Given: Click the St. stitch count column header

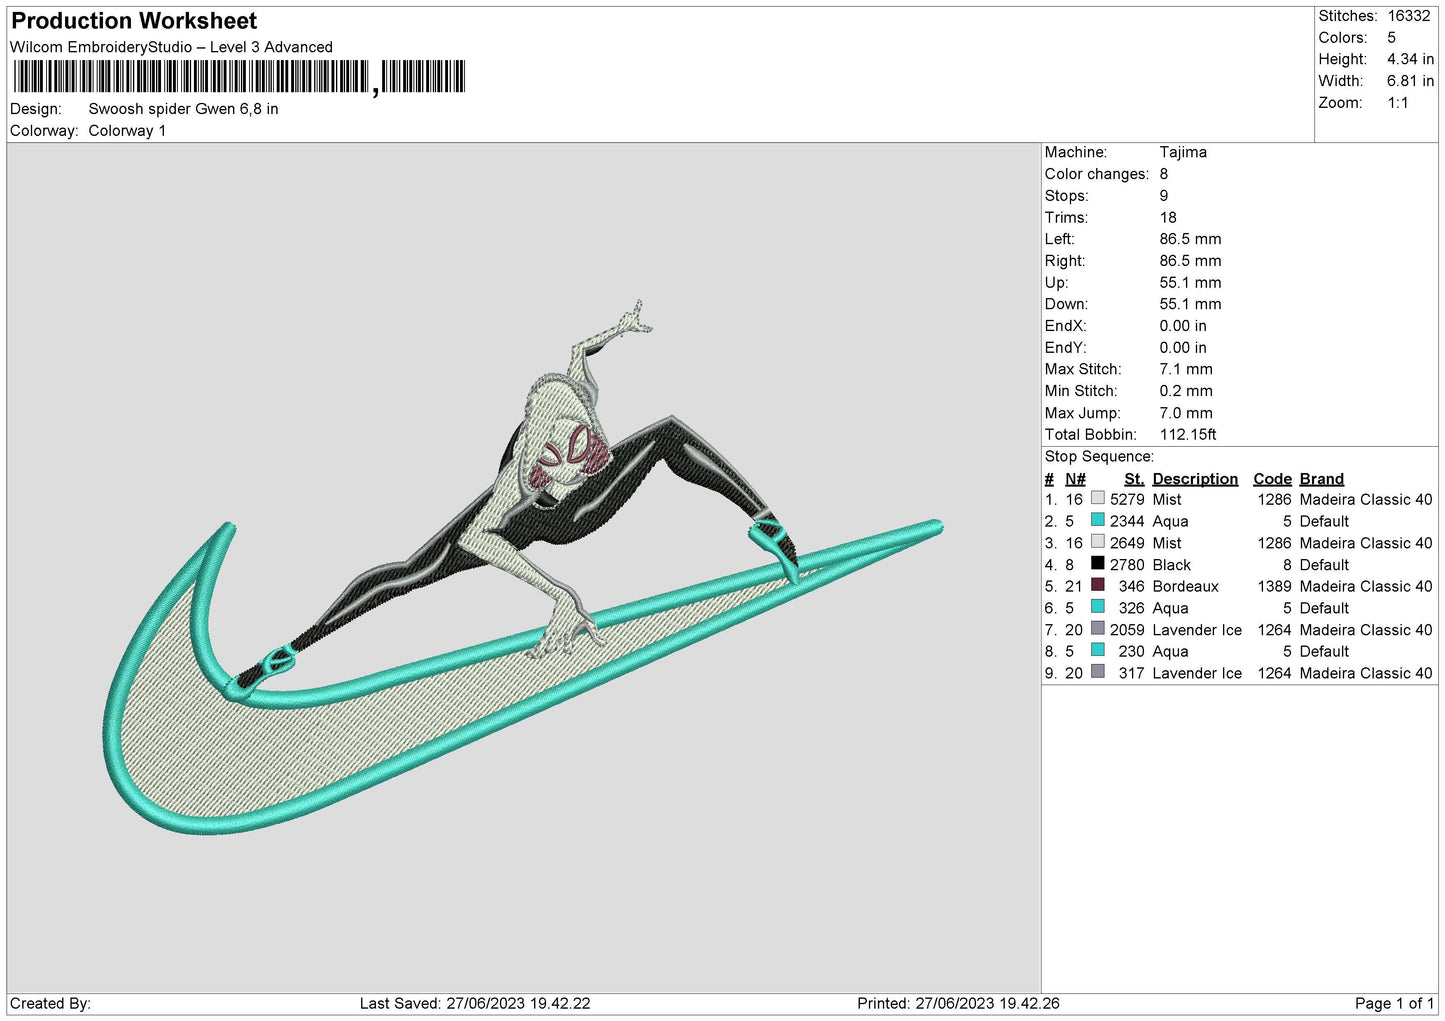Looking at the screenshot, I should click(1133, 479).
